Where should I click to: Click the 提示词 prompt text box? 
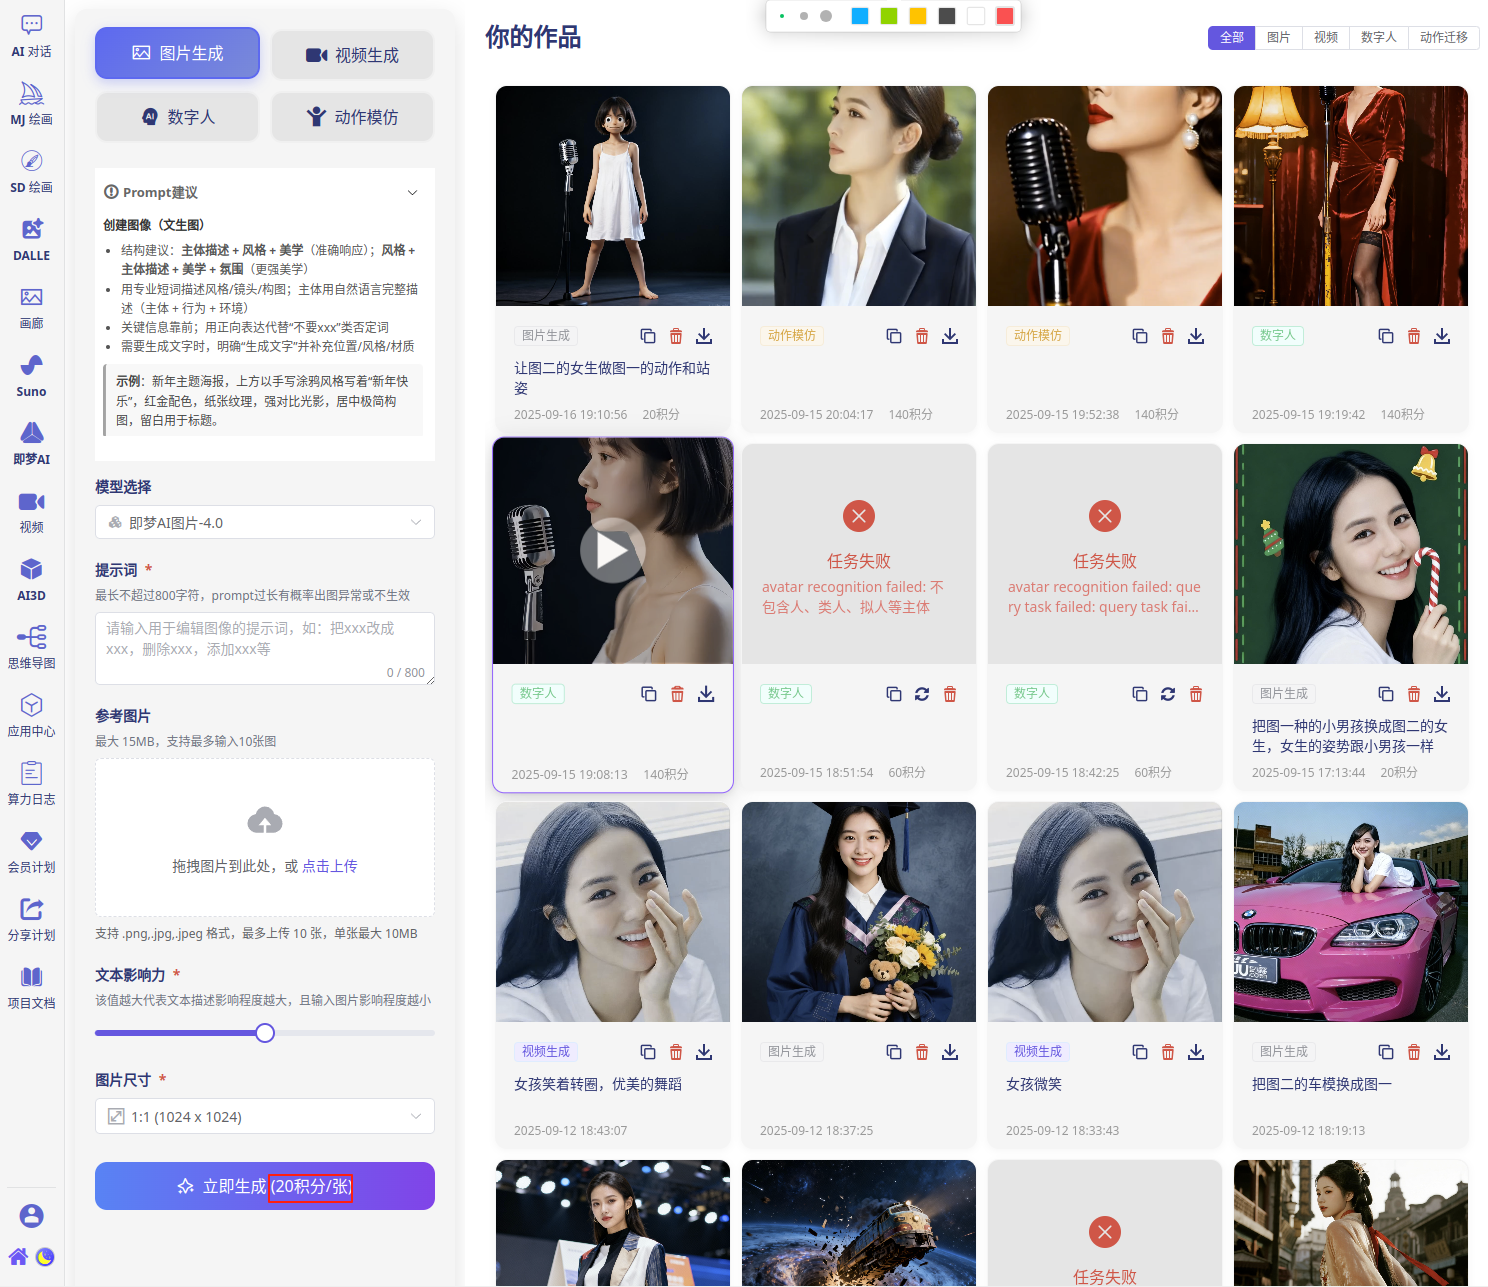tap(265, 648)
